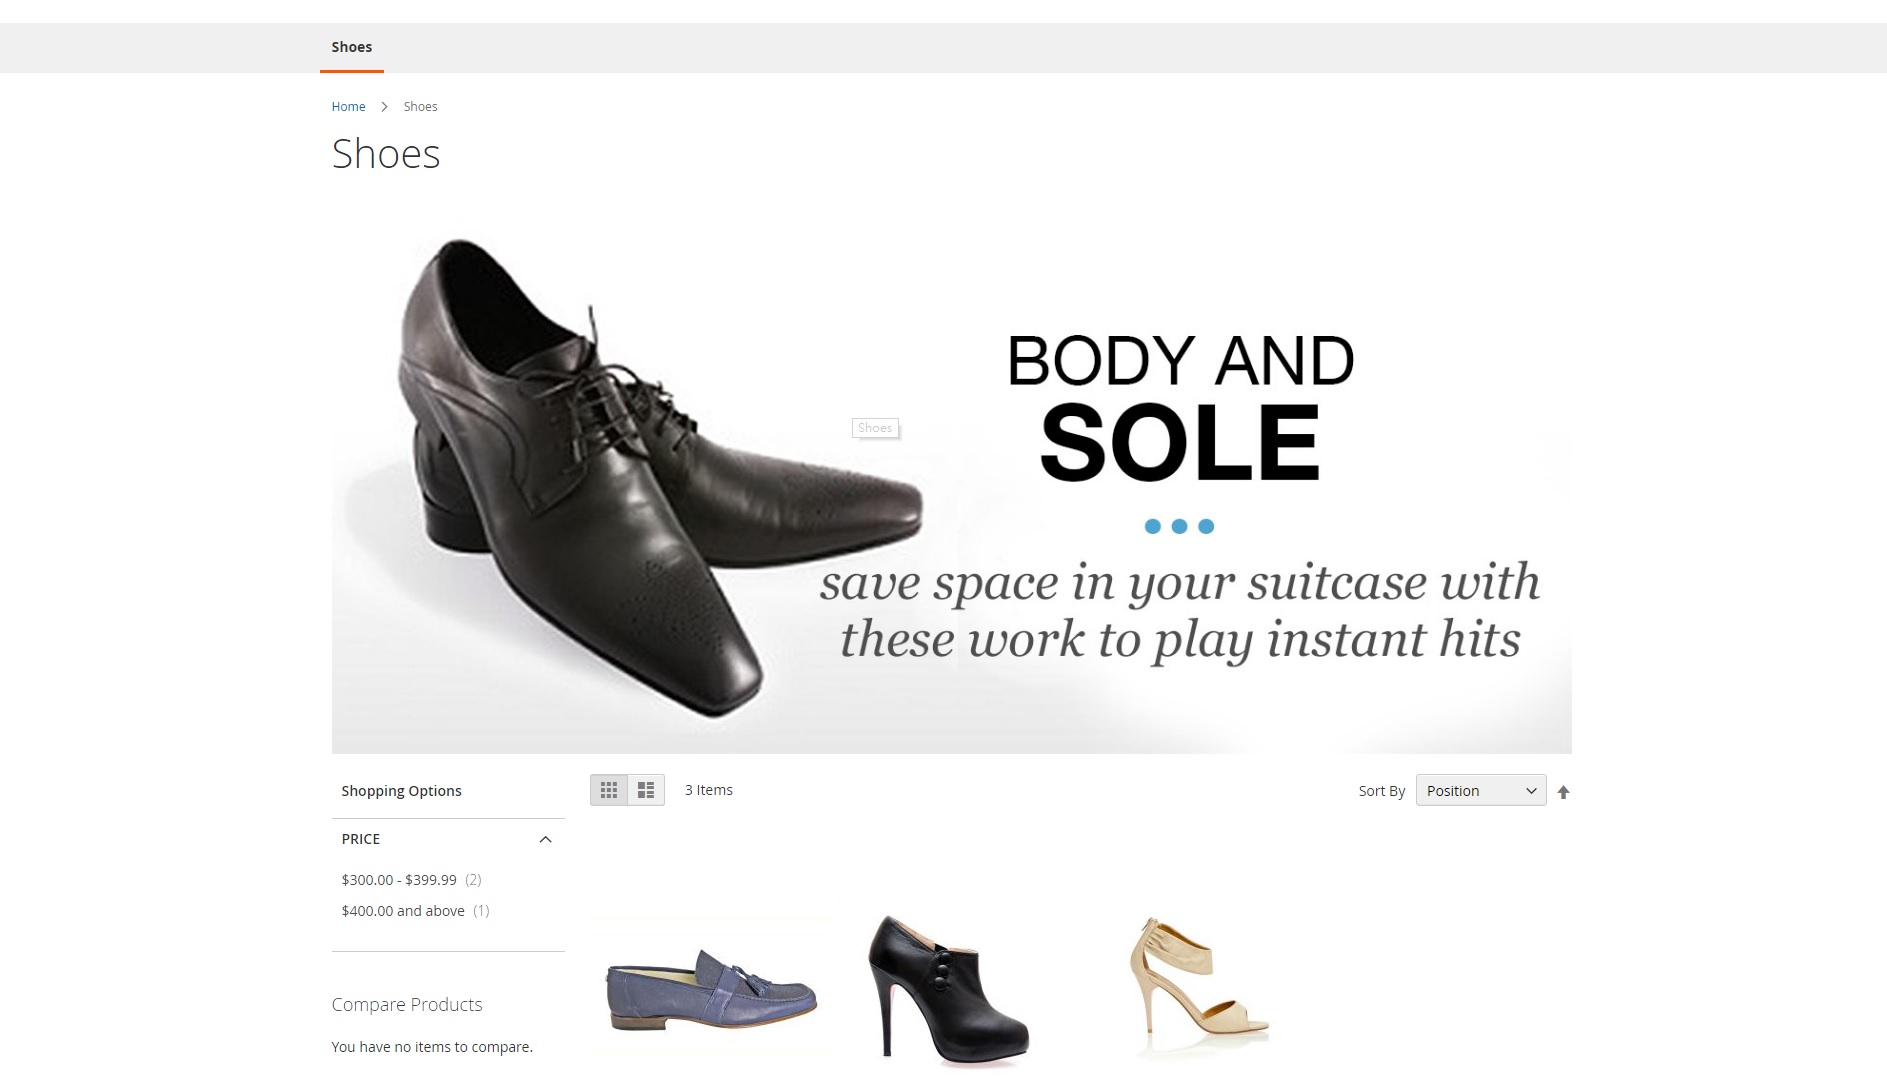Switch to grid view mode
Image resolution: width=1887 pixels, height=1080 pixels.
click(608, 790)
